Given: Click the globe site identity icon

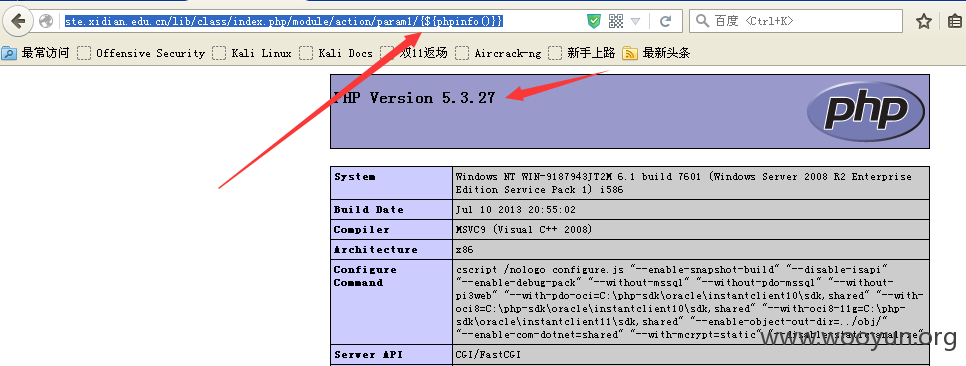Looking at the screenshot, I should (x=46, y=22).
